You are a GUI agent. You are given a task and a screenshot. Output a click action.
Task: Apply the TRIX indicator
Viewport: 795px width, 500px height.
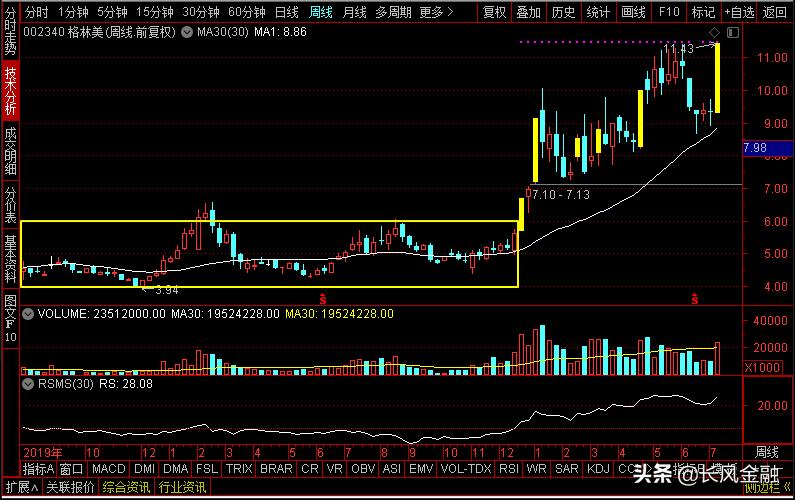pyautogui.click(x=239, y=469)
